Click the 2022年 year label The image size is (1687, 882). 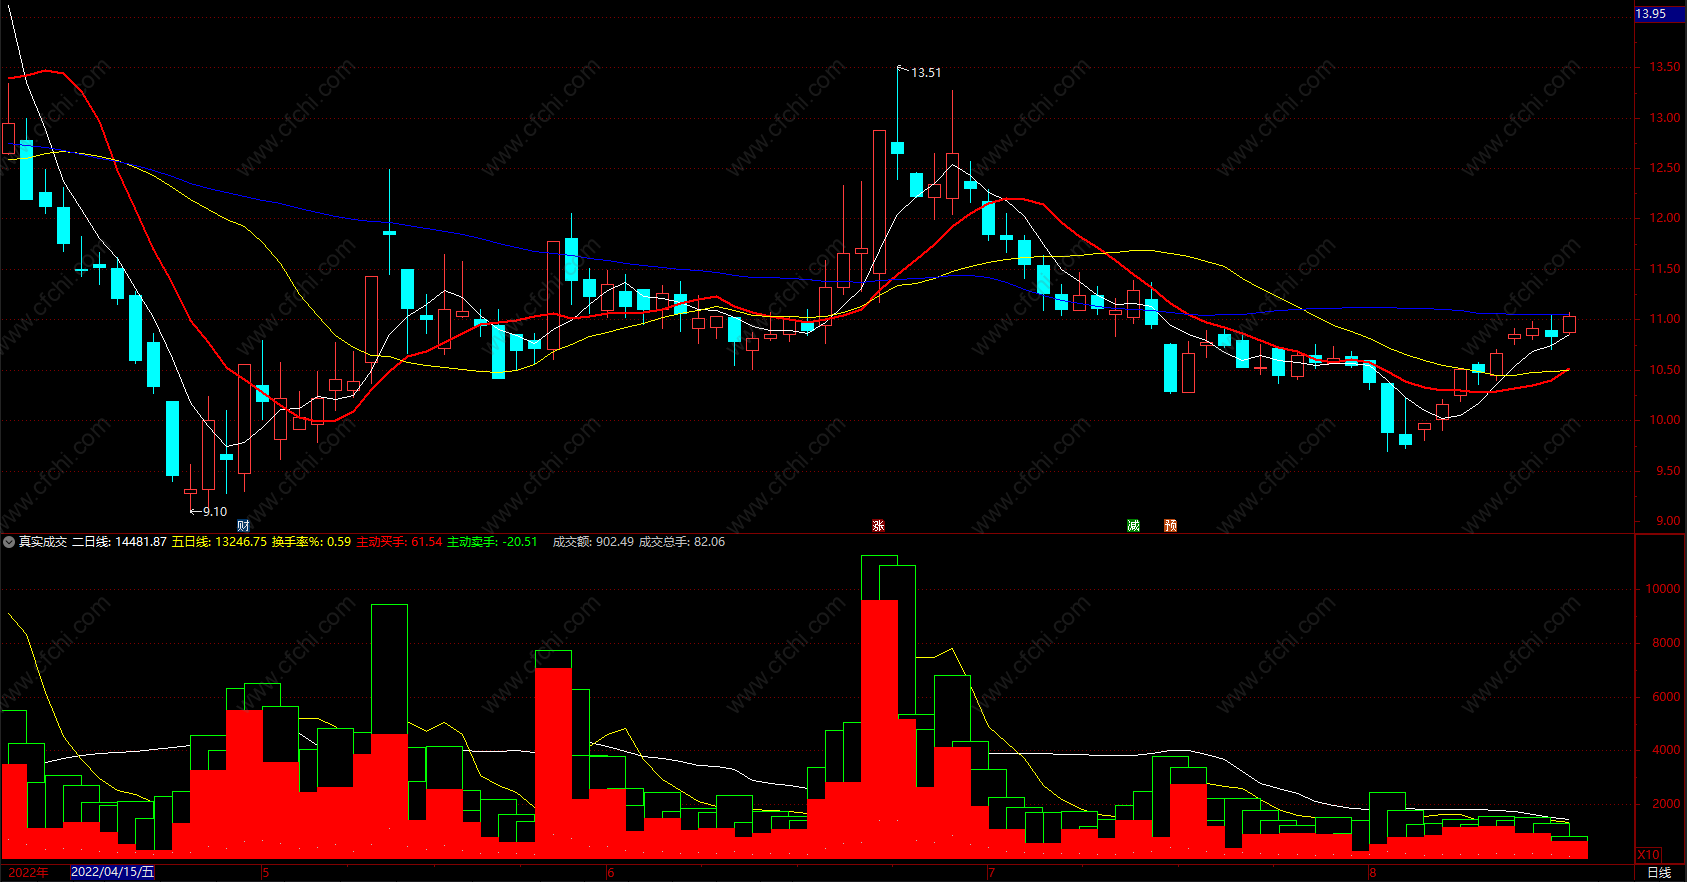tap(28, 872)
